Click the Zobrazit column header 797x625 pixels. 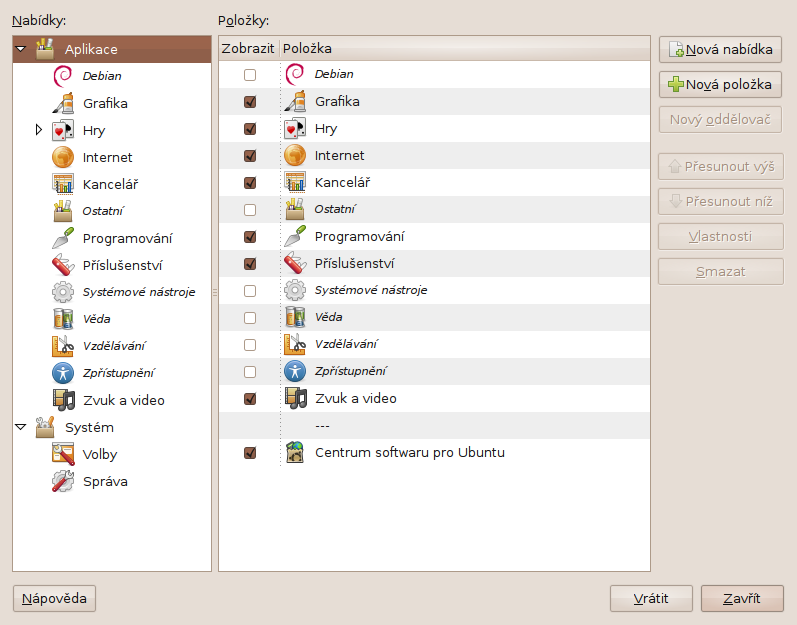[247, 48]
